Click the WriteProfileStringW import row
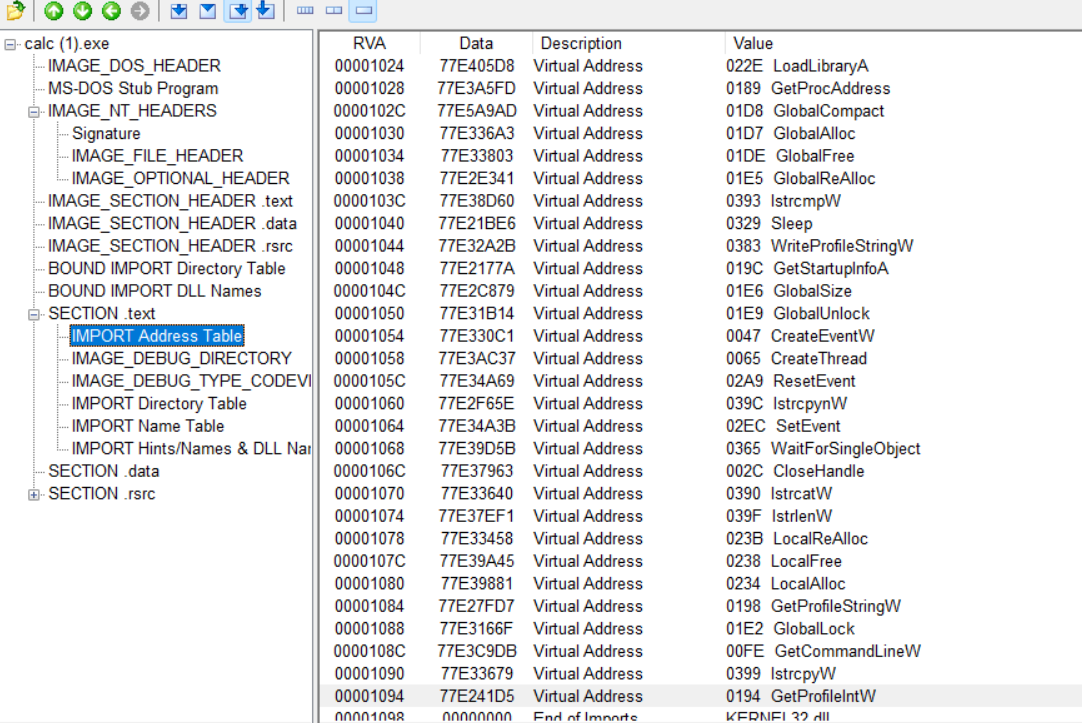This screenshot has width=1082, height=723. [700, 246]
